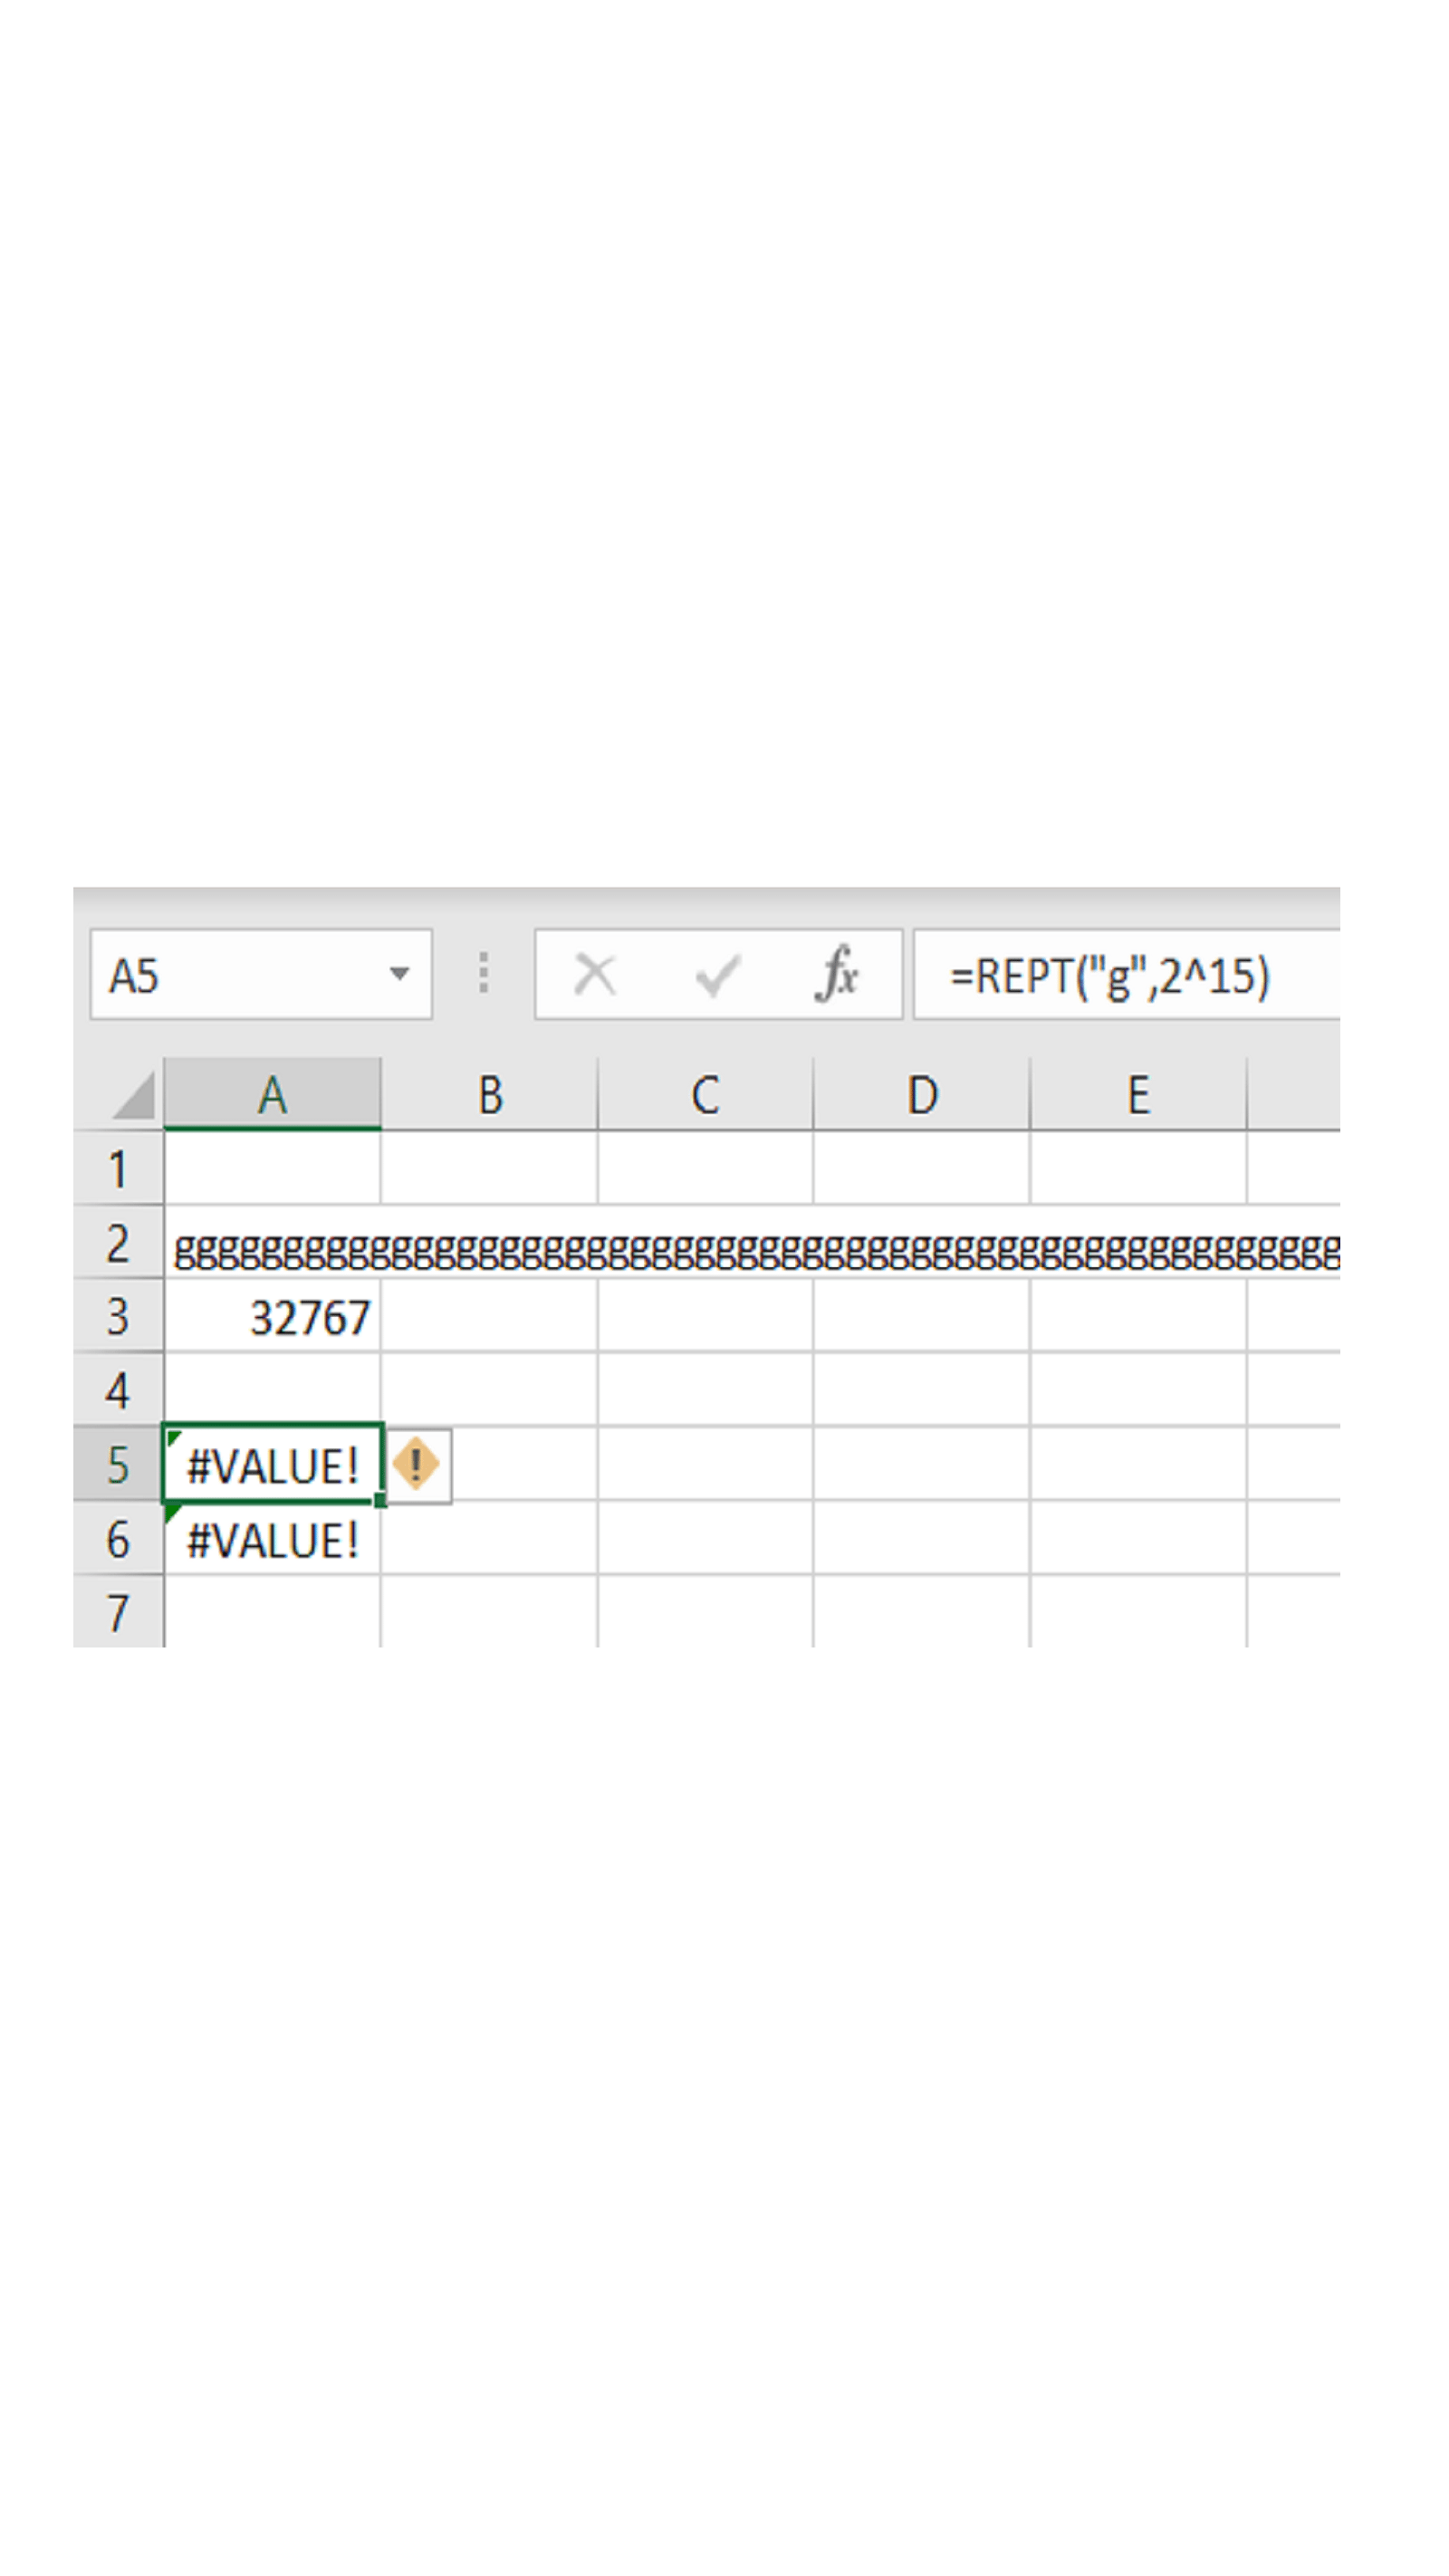Viewport: 1449px width, 2576px height.
Task: Click the formula bar resize handle dots
Action: click(484, 973)
